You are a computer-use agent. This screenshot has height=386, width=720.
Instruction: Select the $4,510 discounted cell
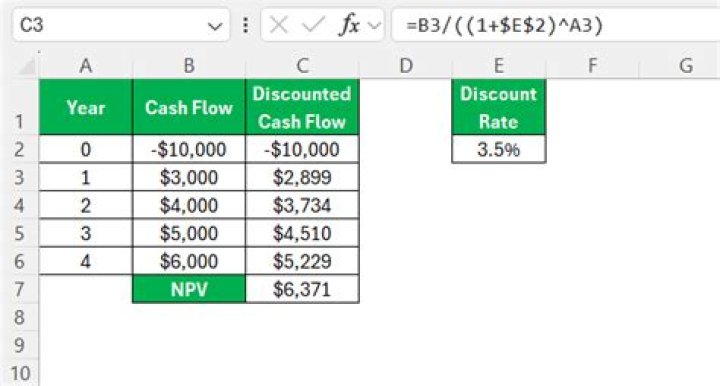coord(302,233)
